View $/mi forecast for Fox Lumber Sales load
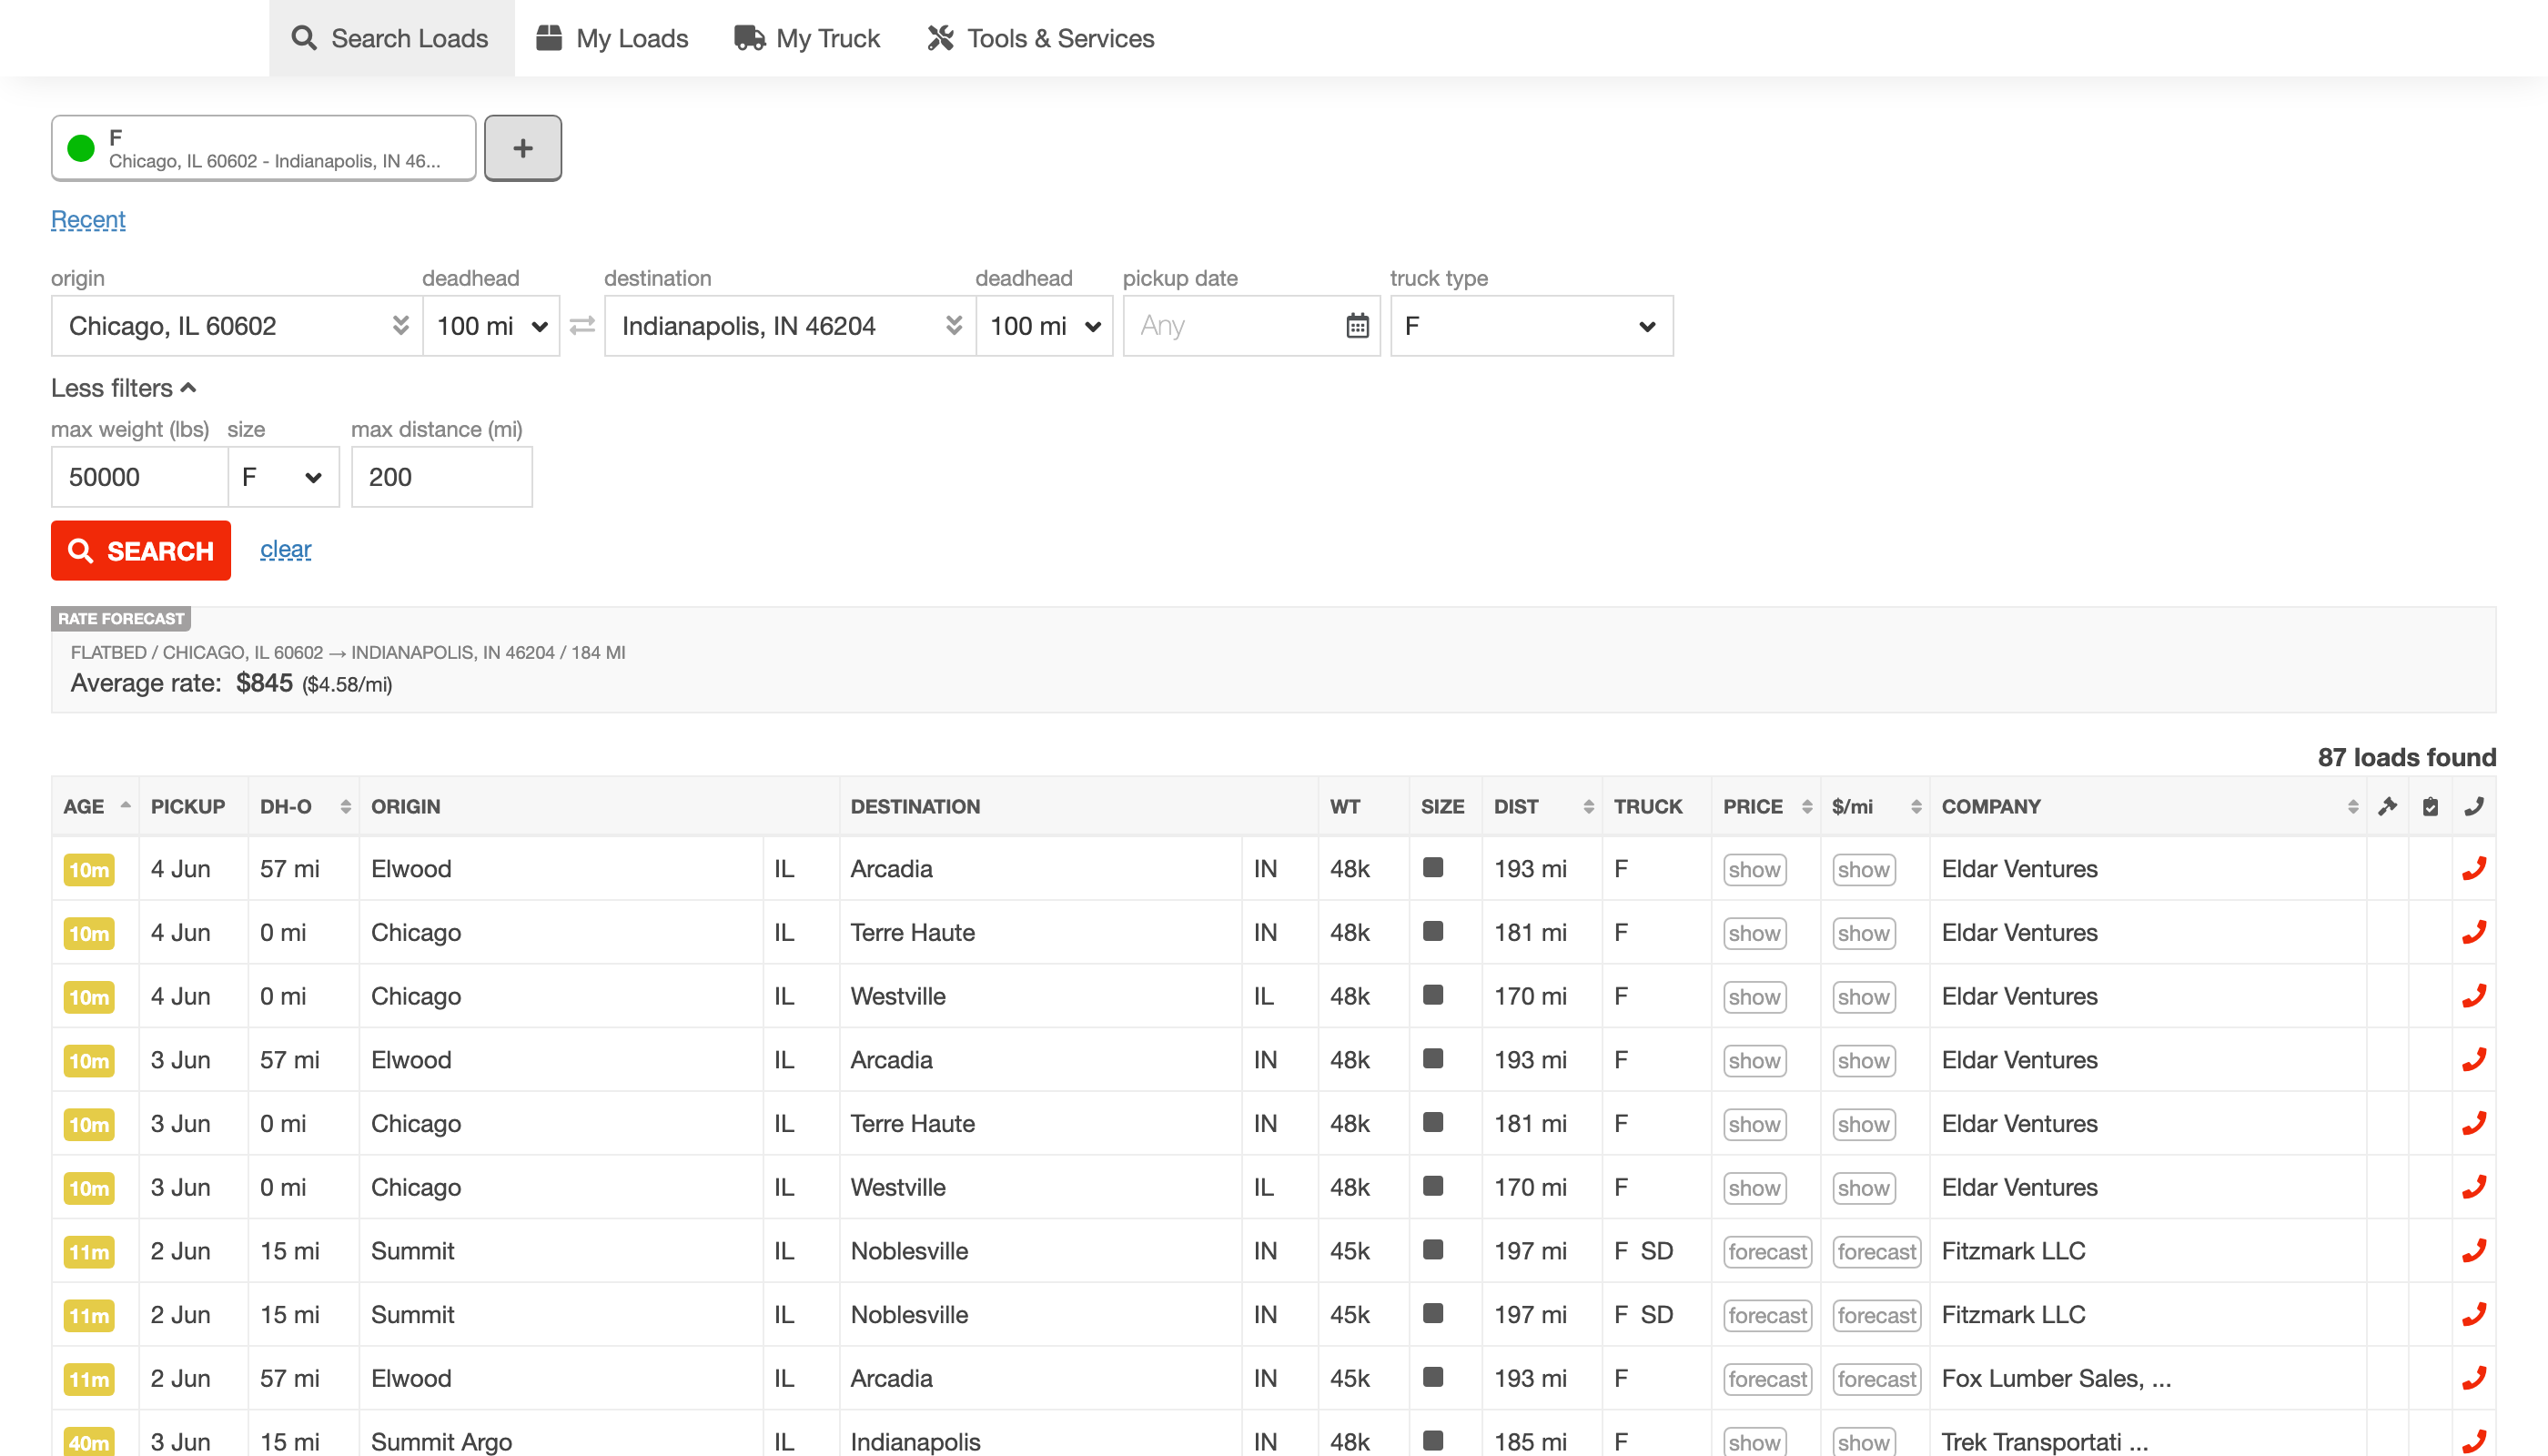The width and height of the screenshot is (2548, 1456). (1876, 1380)
